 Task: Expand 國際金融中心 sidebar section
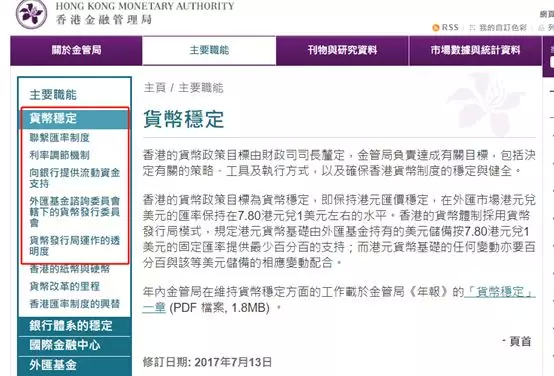[x=75, y=345]
